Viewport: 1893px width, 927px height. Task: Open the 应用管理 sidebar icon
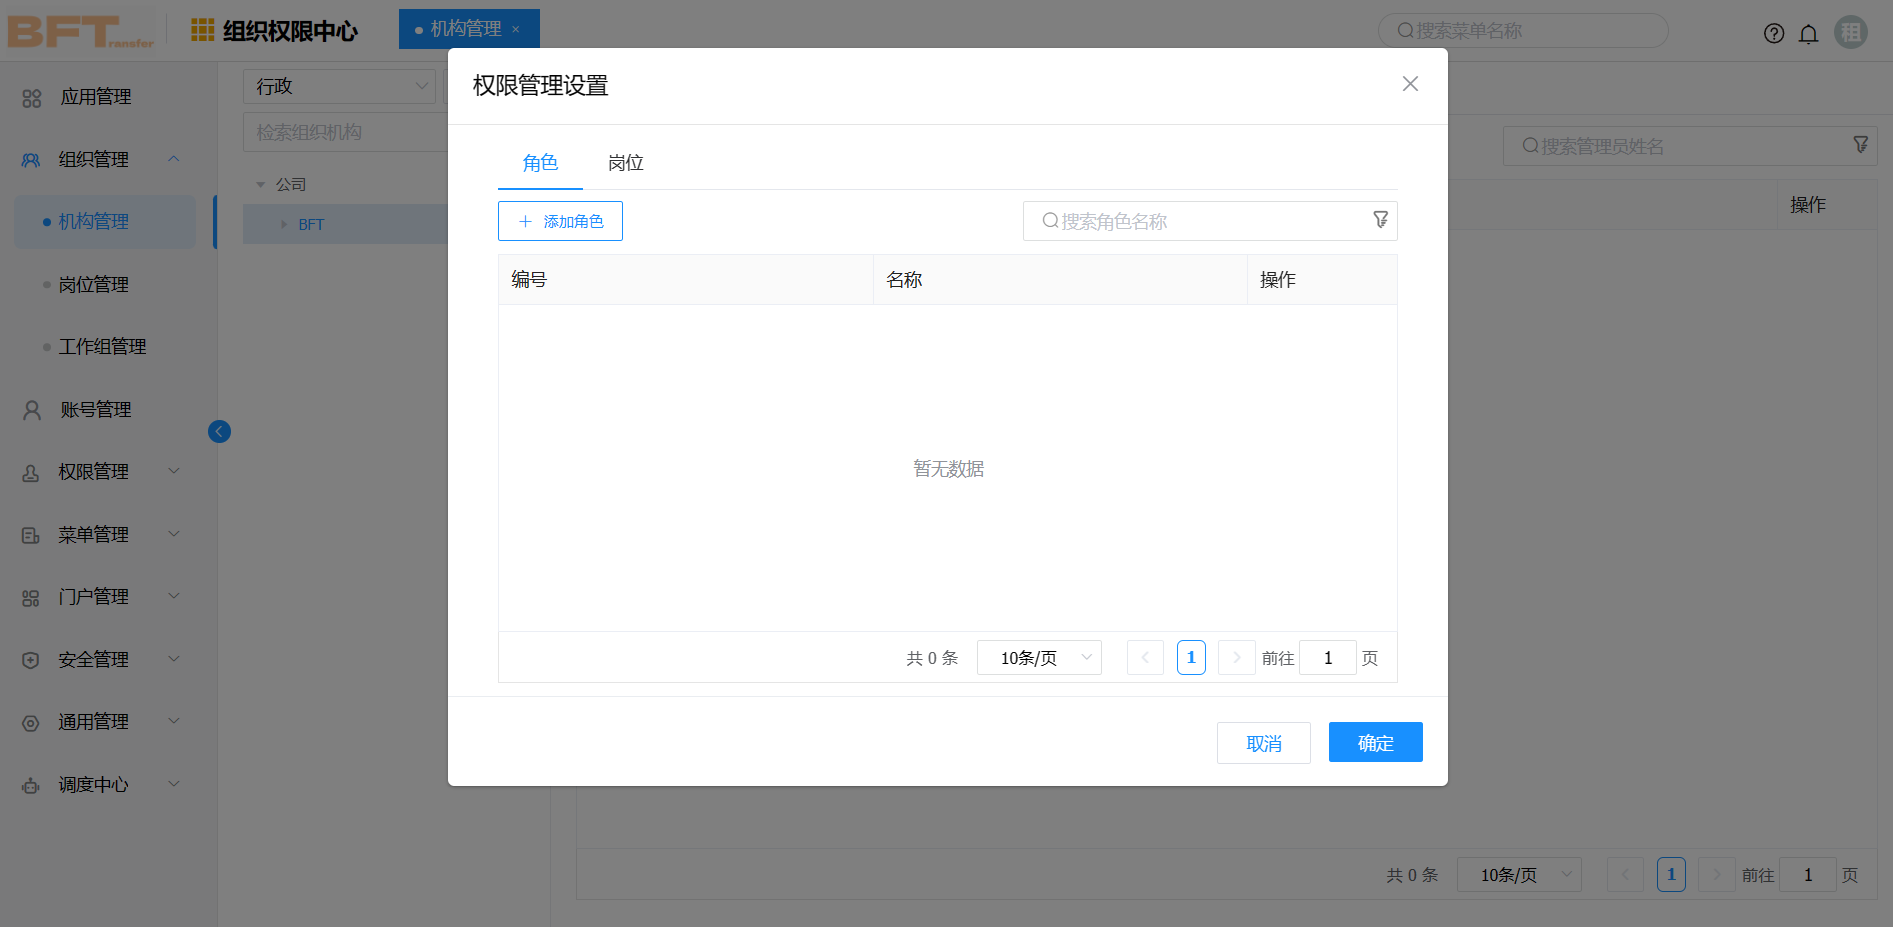[x=30, y=97]
